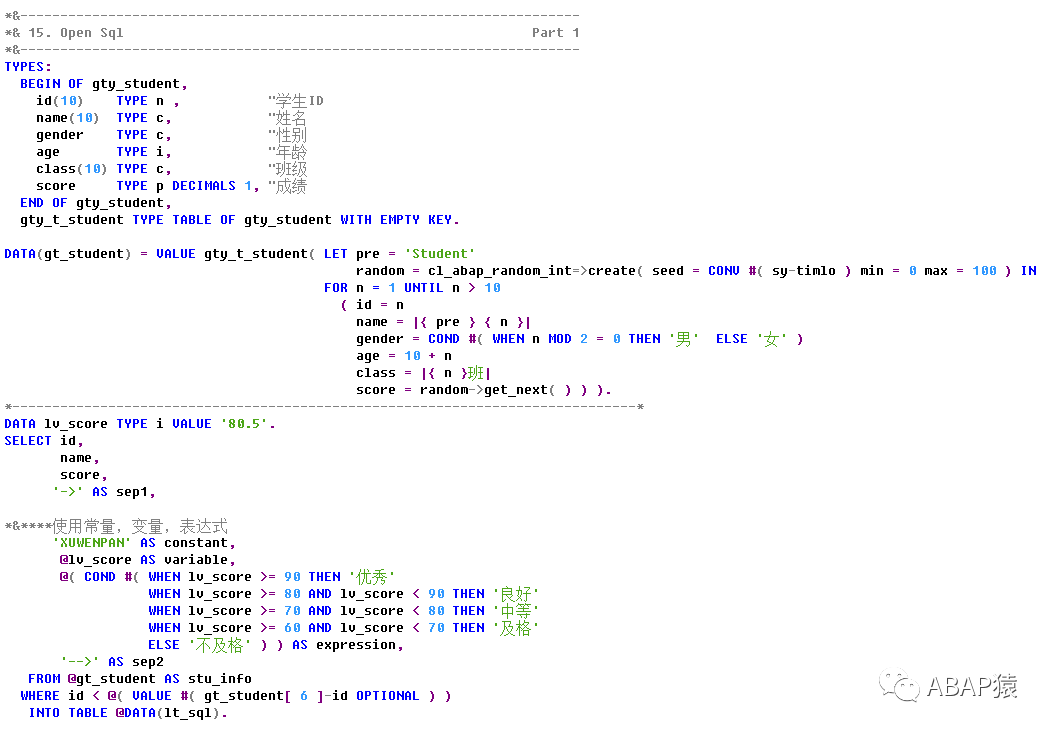1052x733 pixels.
Task: Click the '成绩' comment
Action: coord(291,186)
